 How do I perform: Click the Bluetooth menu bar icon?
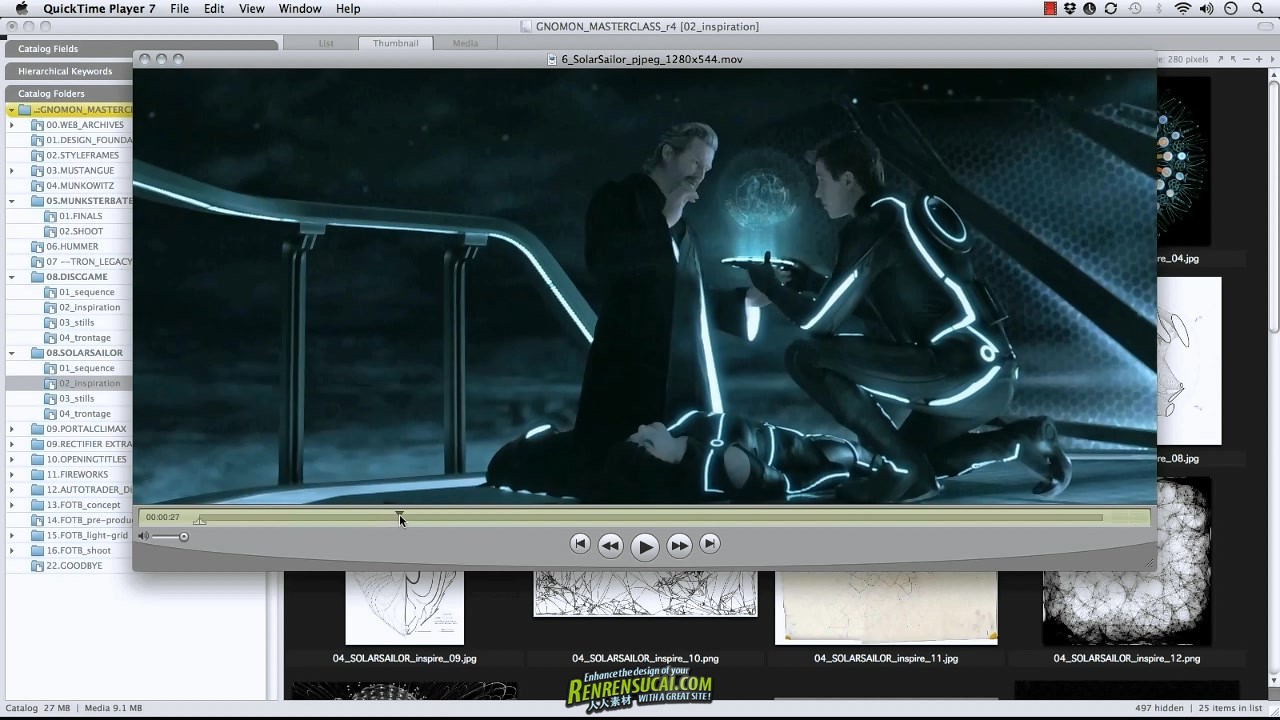click(x=1159, y=9)
